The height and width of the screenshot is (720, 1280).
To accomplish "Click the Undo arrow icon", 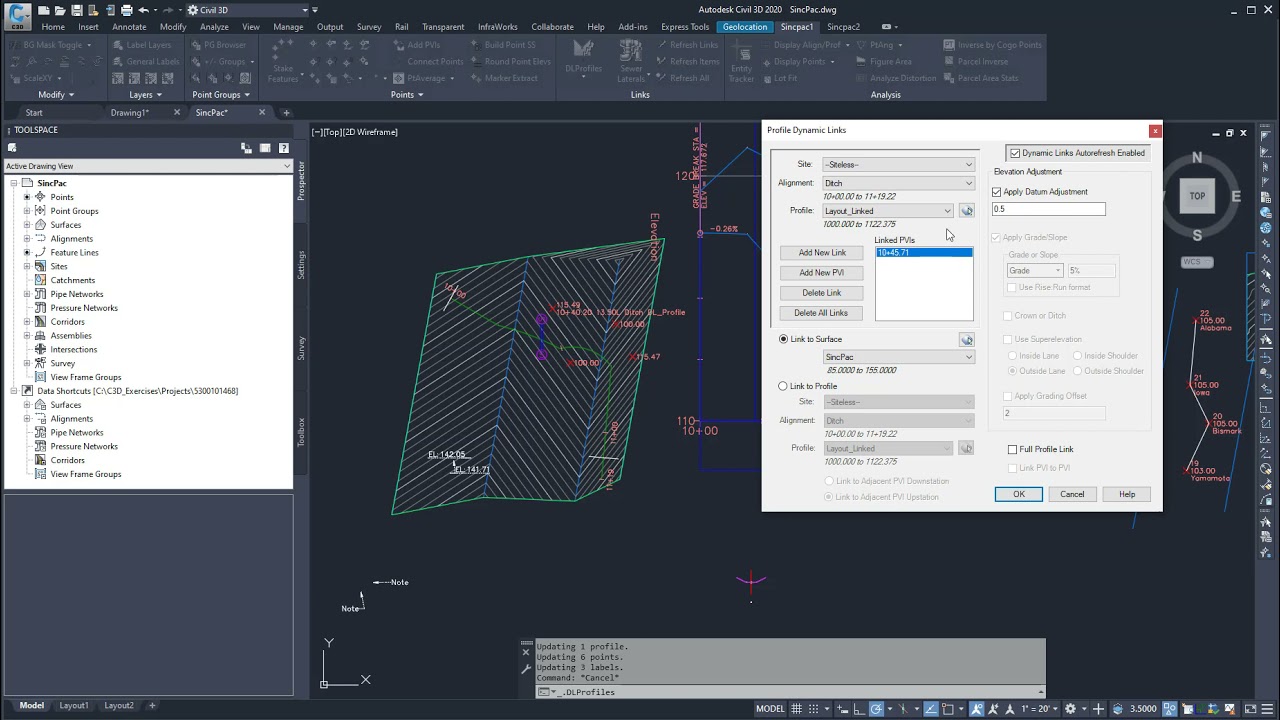I will 143,10.
